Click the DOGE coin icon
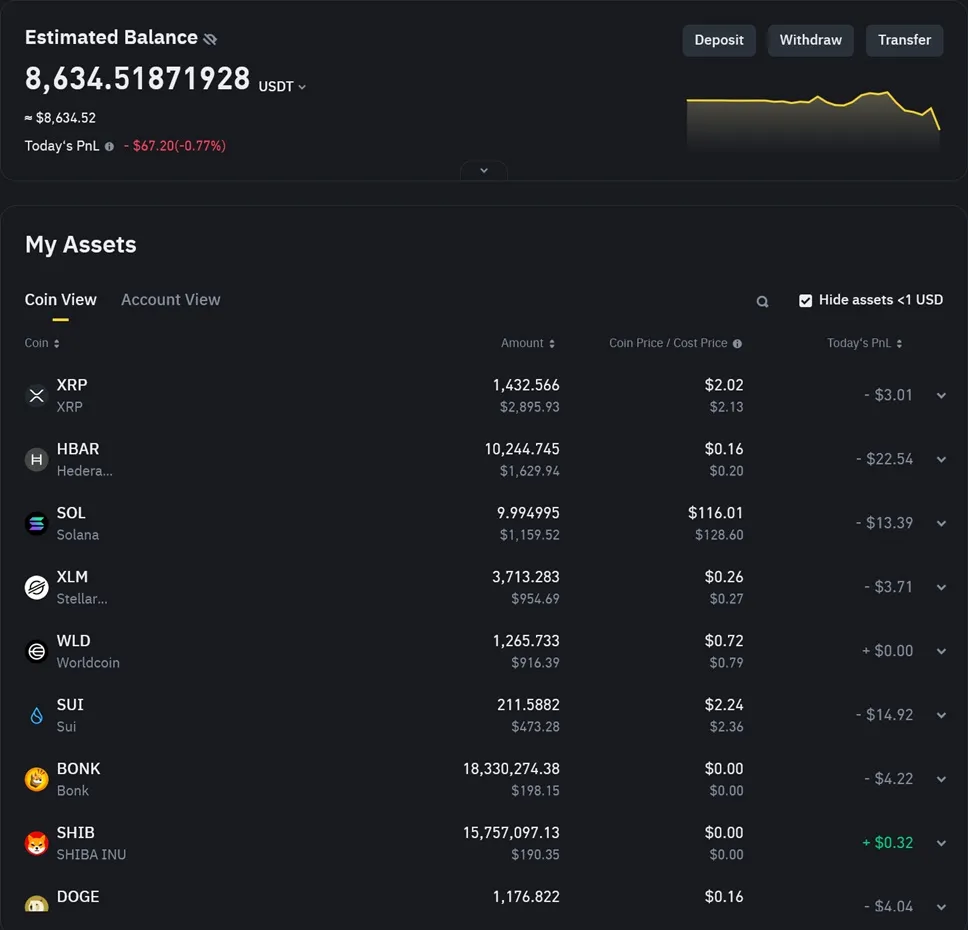968x930 pixels. tap(36, 904)
